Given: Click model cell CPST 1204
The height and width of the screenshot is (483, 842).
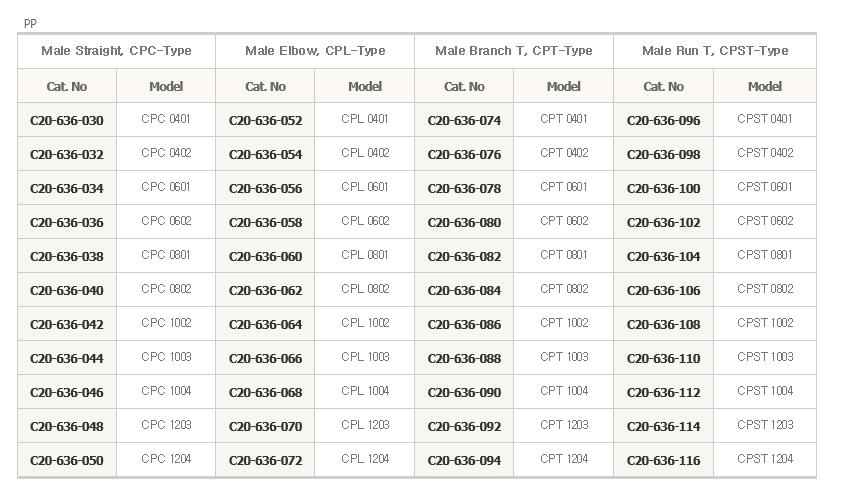Looking at the screenshot, I should [765, 459].
